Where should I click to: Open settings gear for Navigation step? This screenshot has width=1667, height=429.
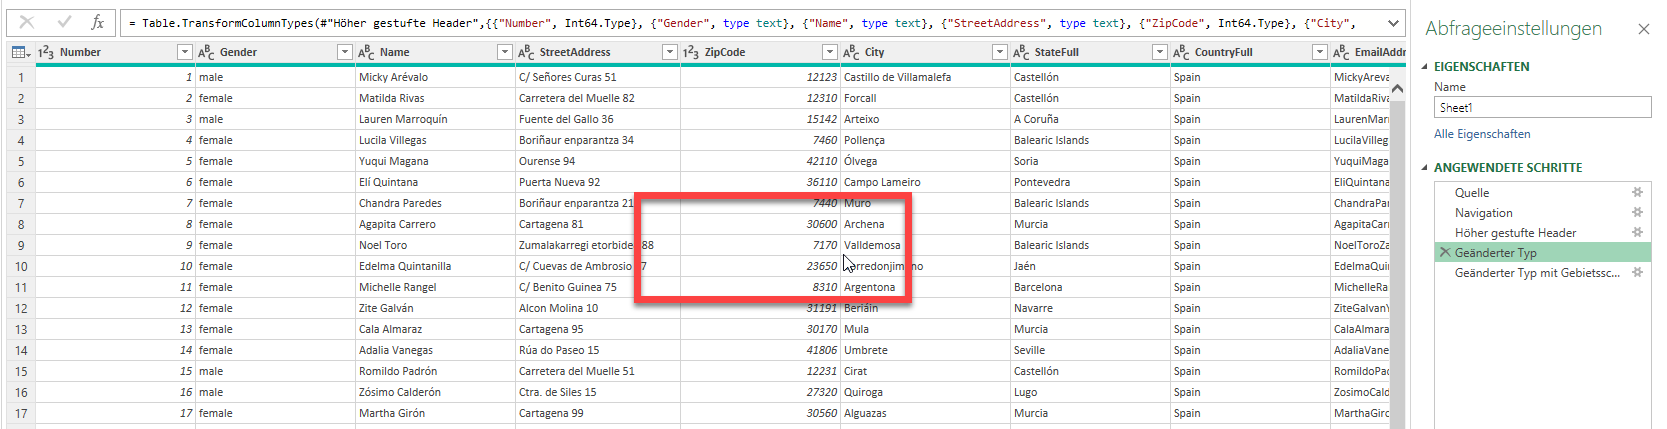coord(1637,212)
